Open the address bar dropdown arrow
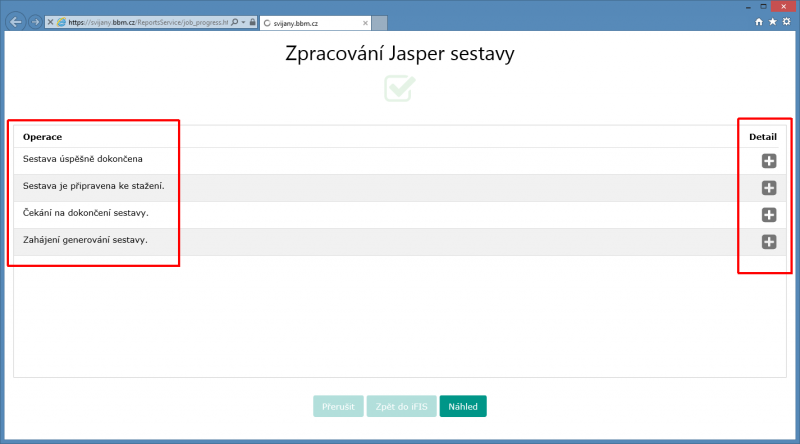 point(243,22)
